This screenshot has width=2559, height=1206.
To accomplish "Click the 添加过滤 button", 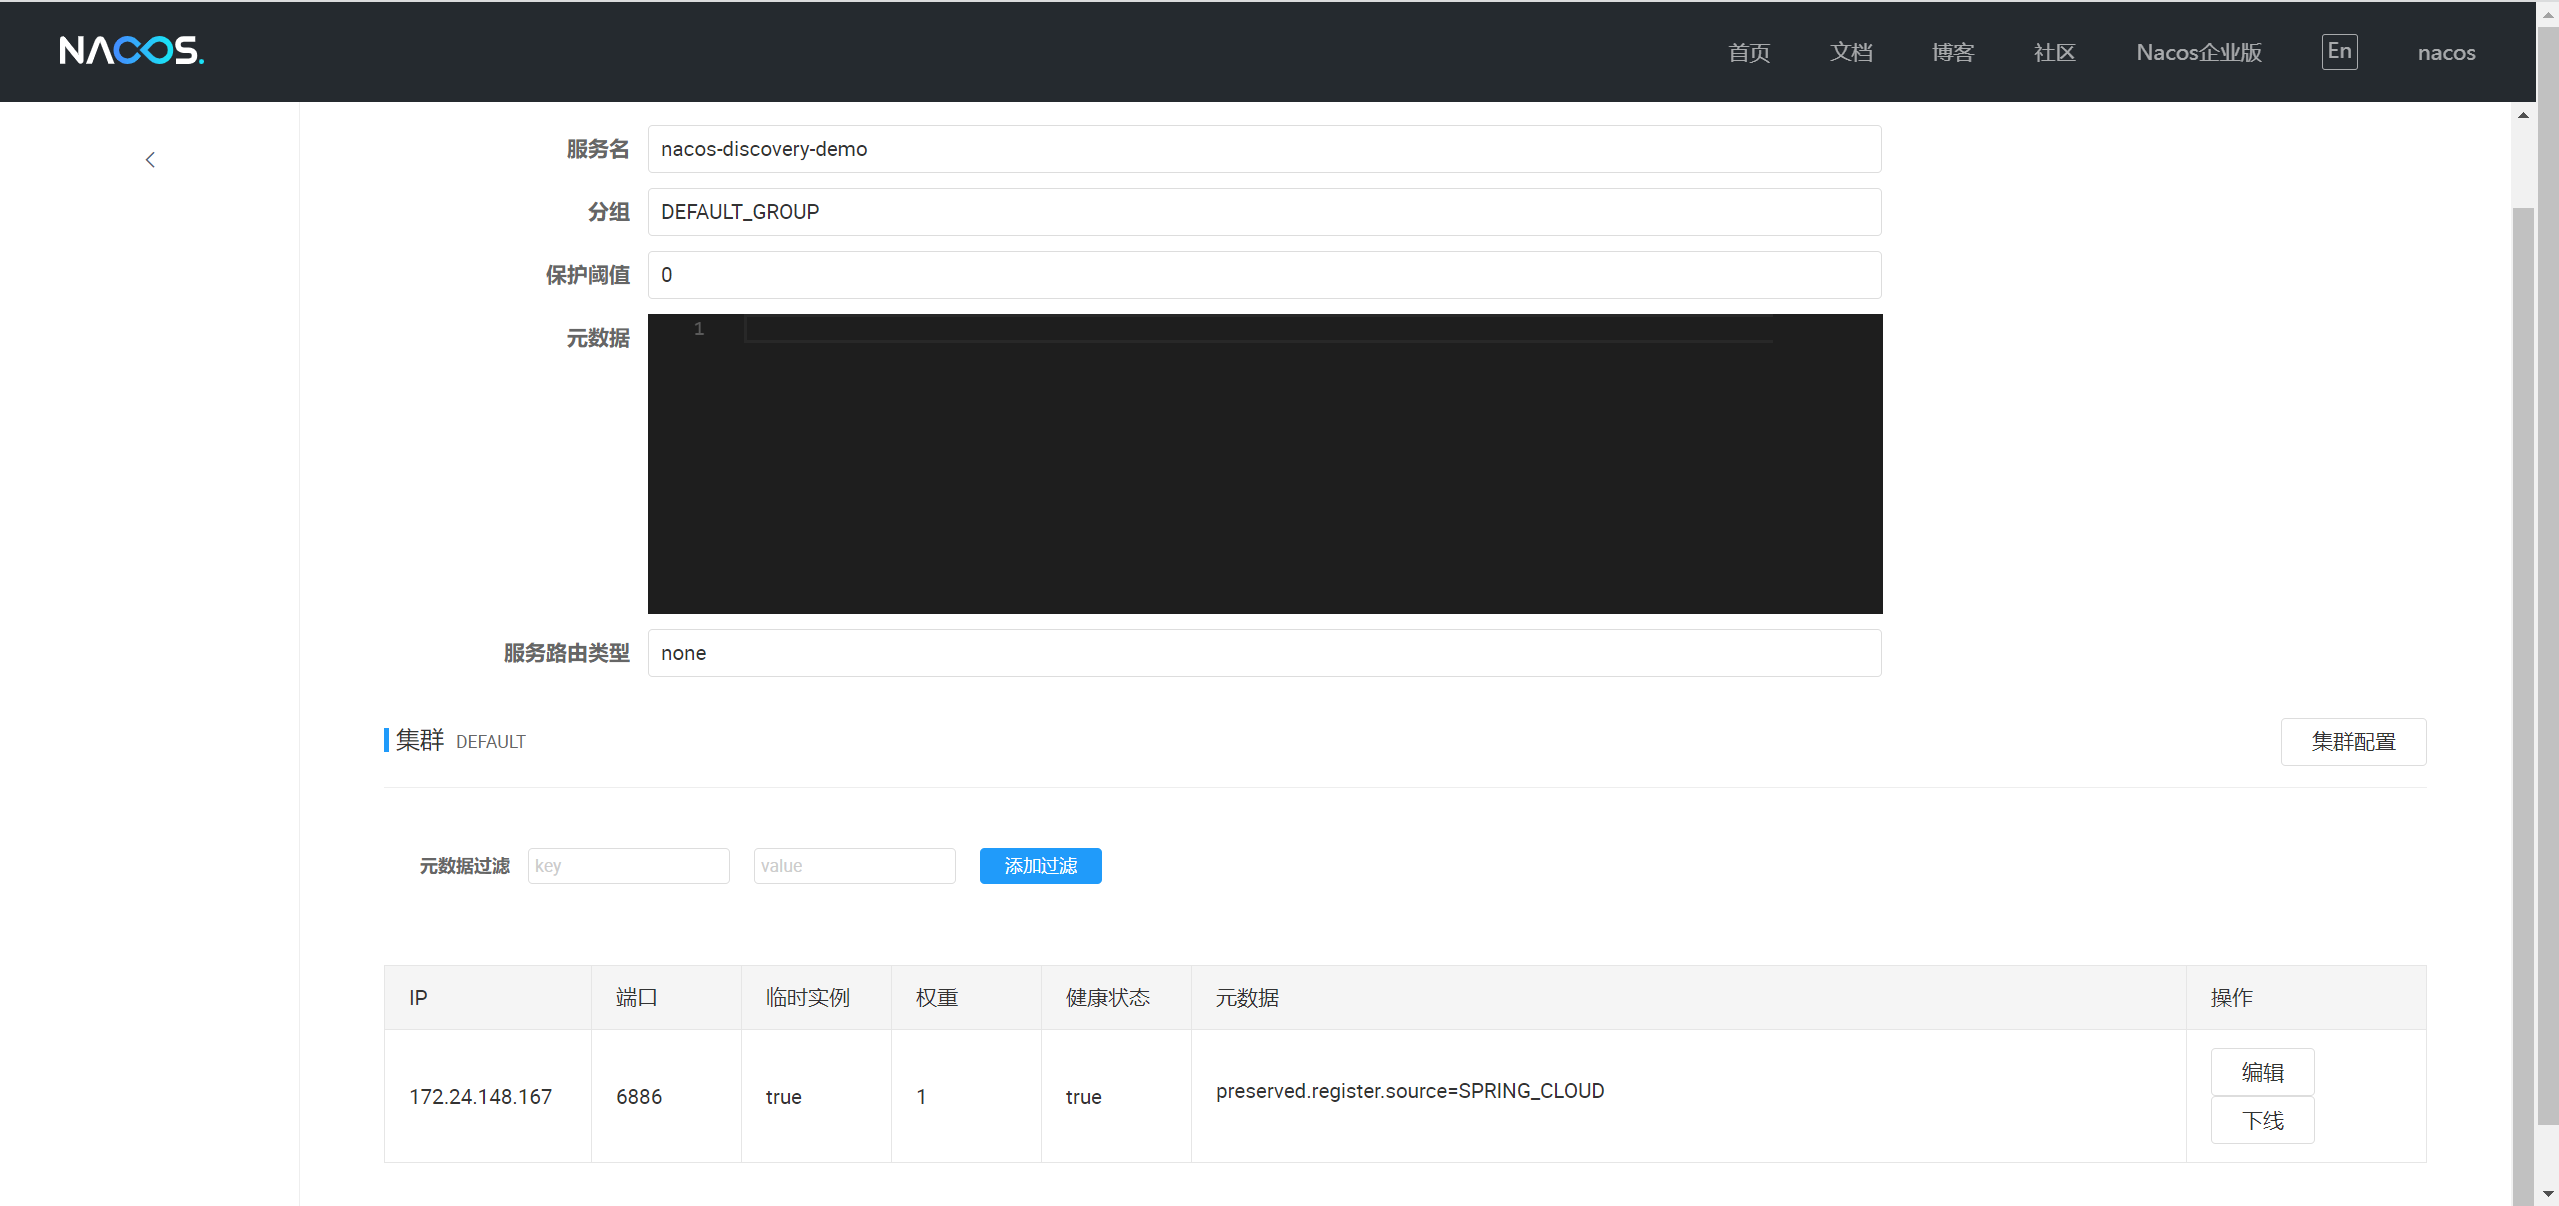I will click(1041, 866).
